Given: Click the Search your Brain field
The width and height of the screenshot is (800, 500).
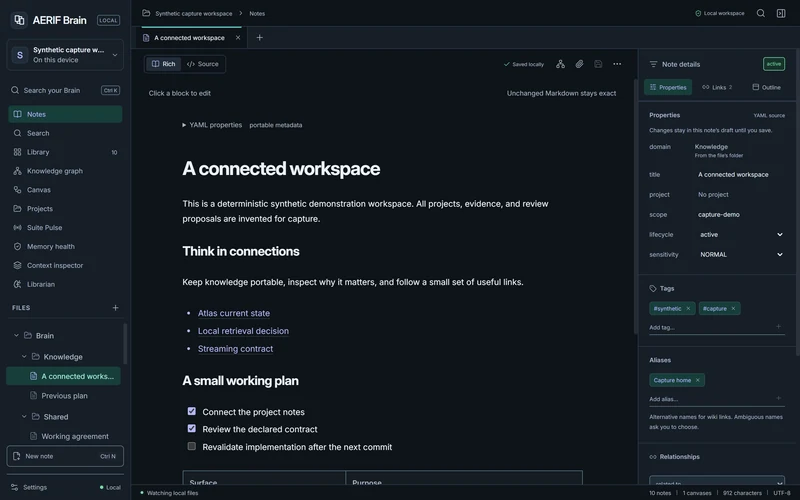Looking at the screenshot, I should point(65,90).
